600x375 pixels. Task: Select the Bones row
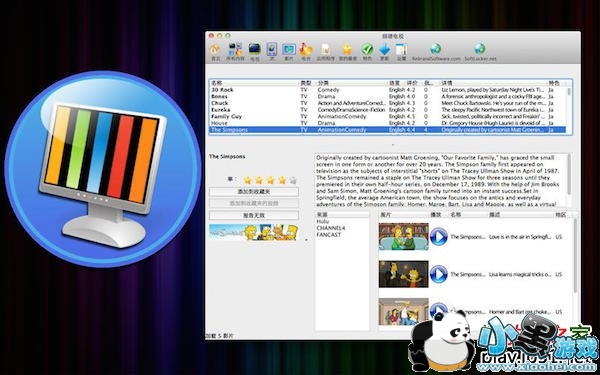click(388, 96)
